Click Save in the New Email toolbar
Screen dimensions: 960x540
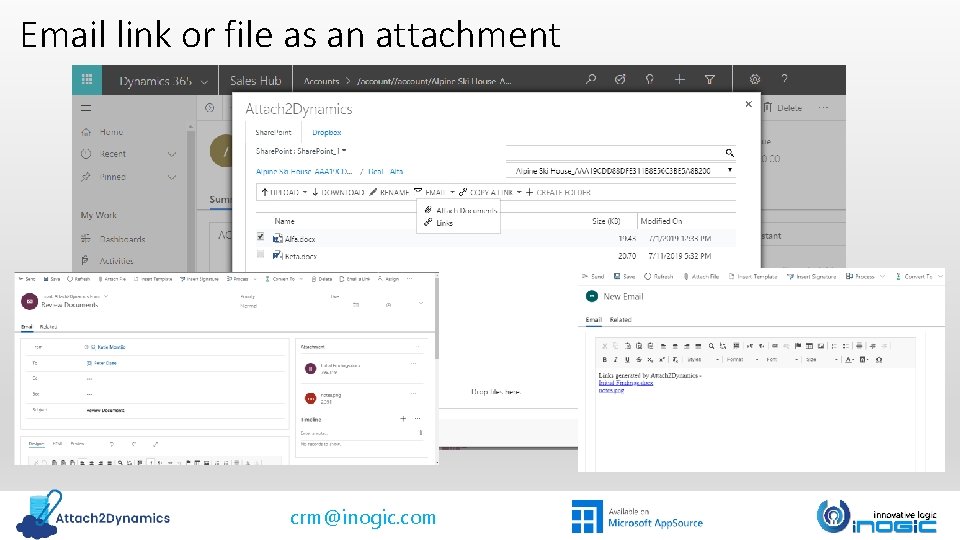(624, 276)
